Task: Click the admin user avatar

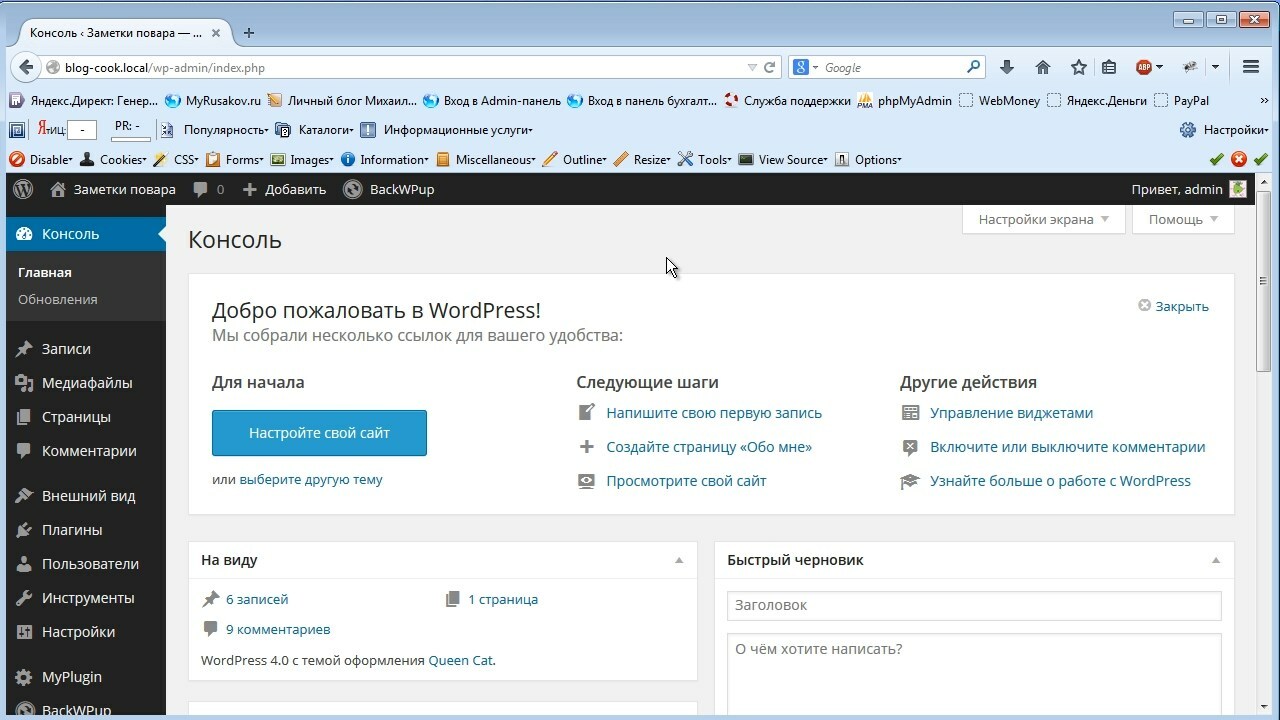Action: pos(1238,189)
